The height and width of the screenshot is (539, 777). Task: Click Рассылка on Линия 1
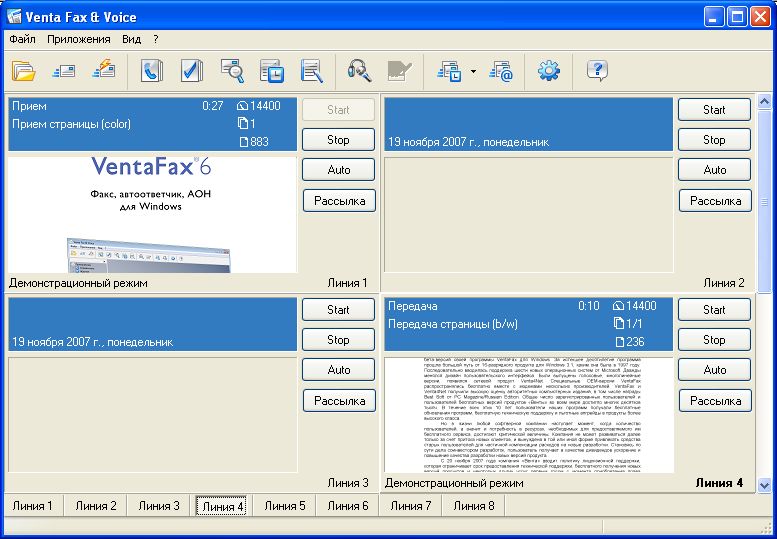(x=339, y=201)
